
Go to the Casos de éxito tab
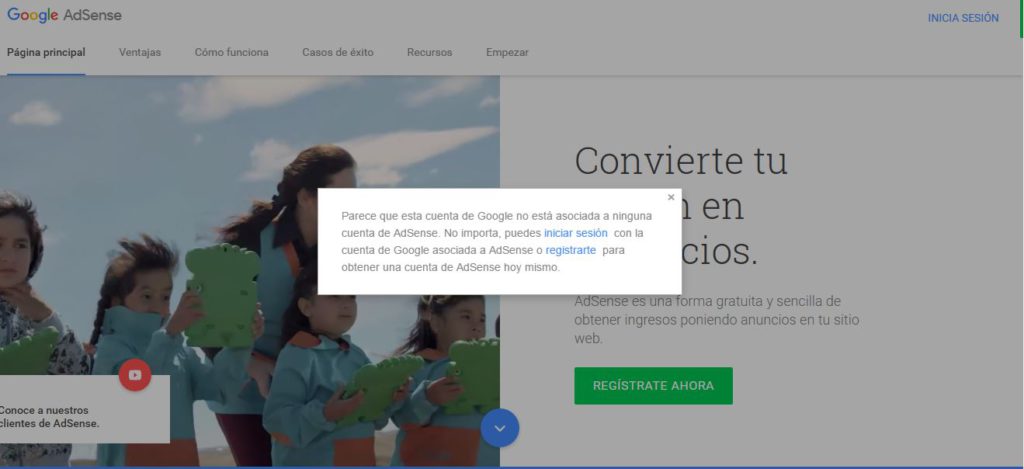[338, 52]
